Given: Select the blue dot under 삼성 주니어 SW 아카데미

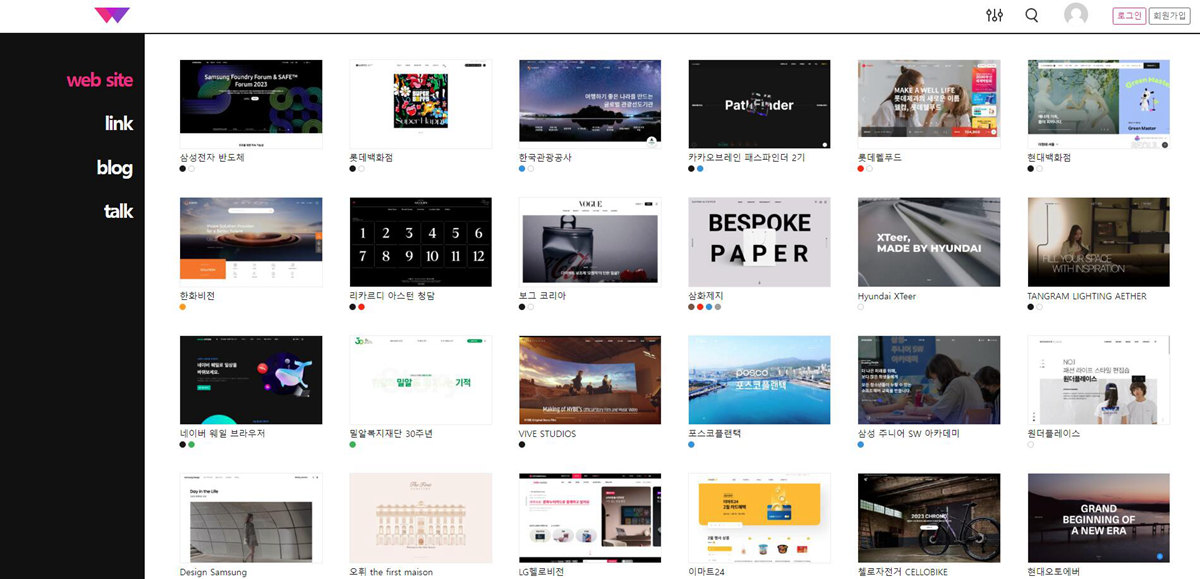Looking at the screenshot, I should (x=861, y=445).
